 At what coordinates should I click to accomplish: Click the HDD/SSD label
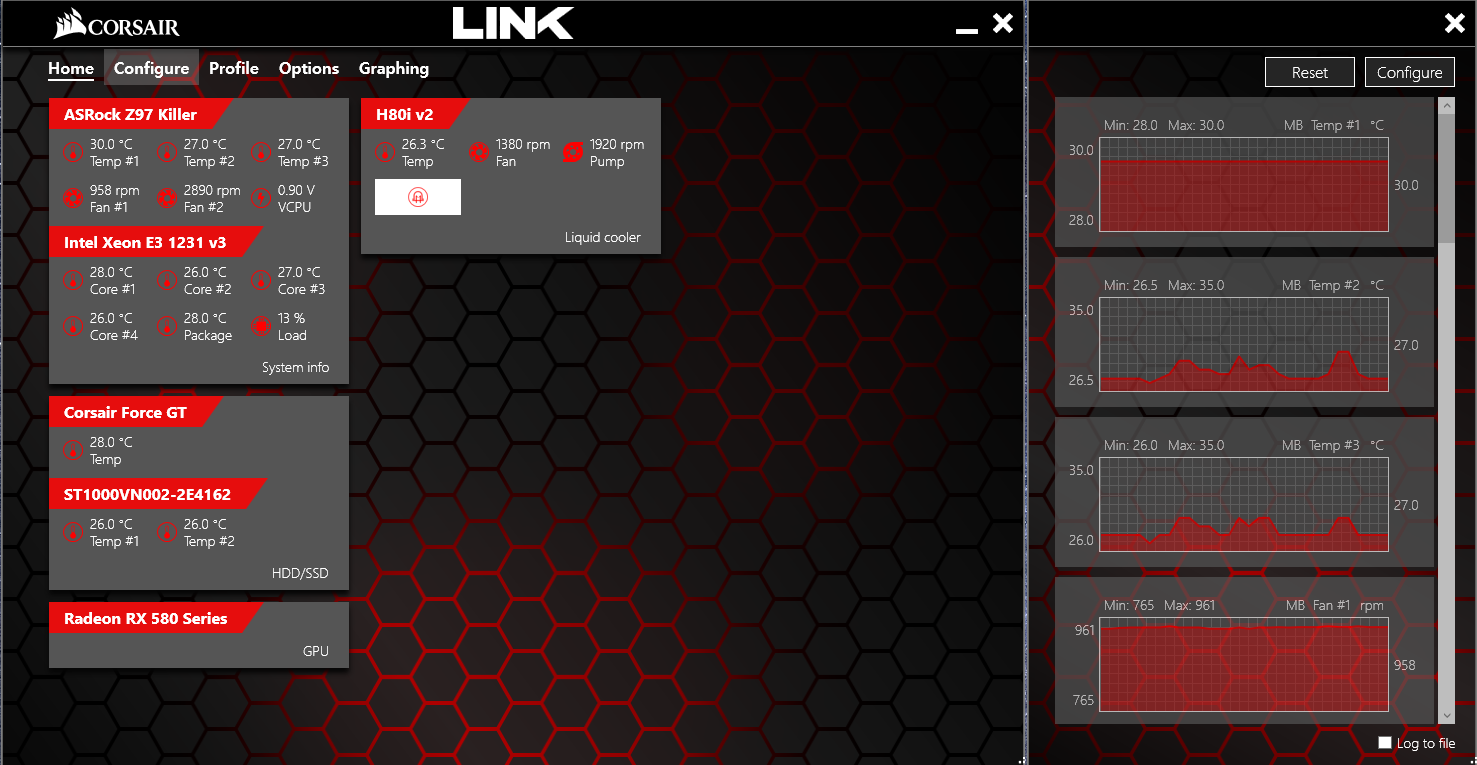300,573
